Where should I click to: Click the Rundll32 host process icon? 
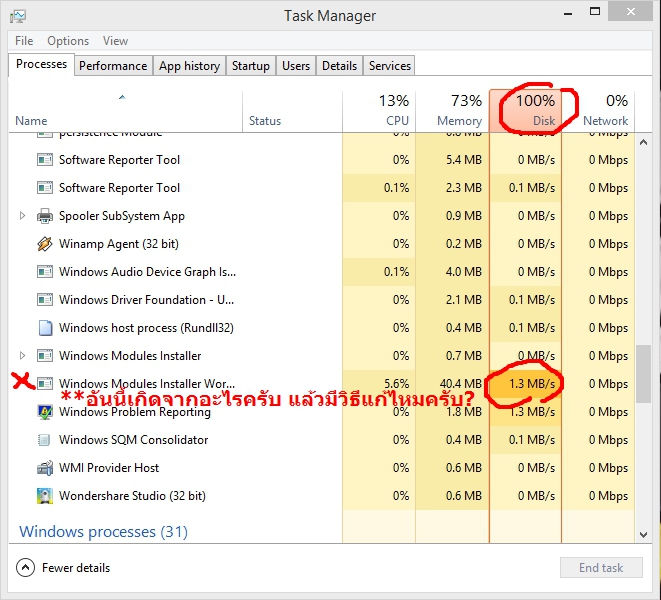(x=45, y=328)
